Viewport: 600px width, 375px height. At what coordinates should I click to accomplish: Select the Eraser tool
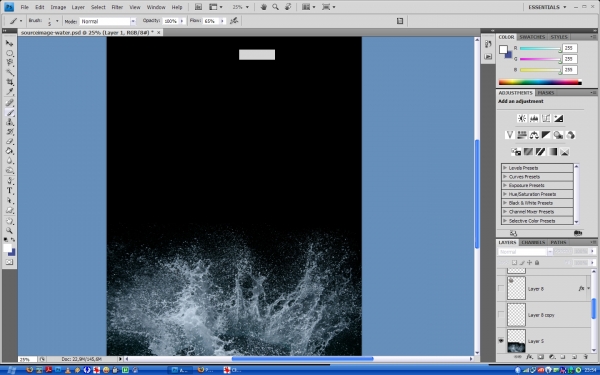click(9, 141)
